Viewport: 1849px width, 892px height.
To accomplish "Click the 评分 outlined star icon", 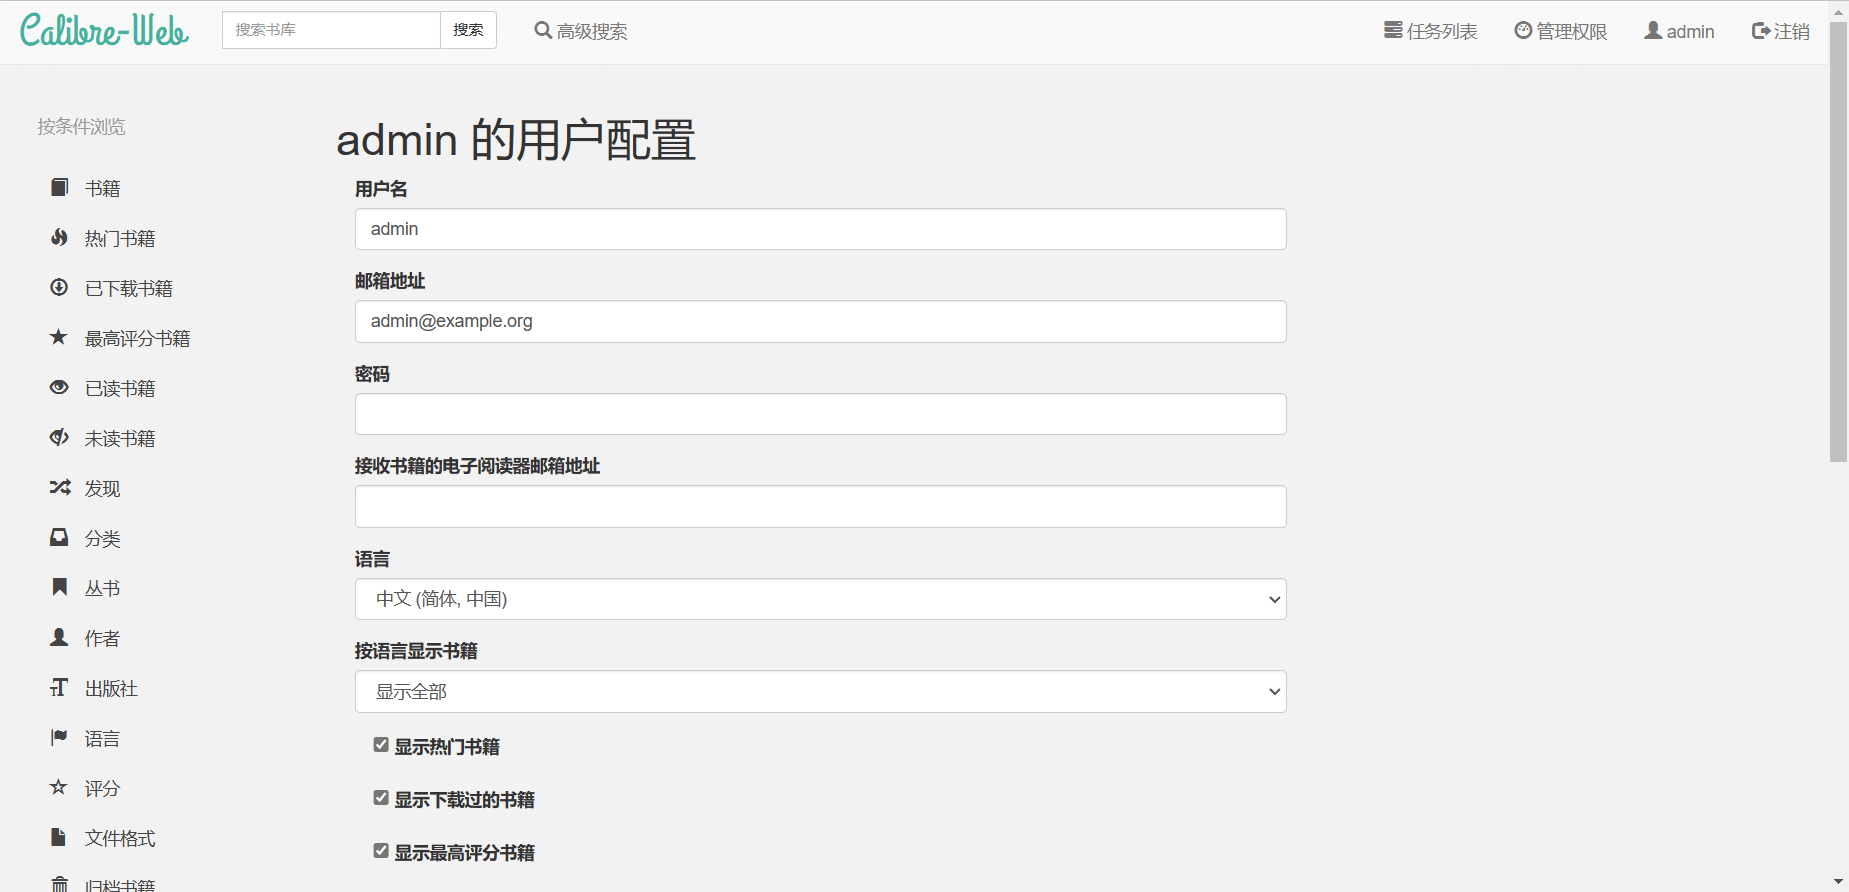I will tap(59, 787).
